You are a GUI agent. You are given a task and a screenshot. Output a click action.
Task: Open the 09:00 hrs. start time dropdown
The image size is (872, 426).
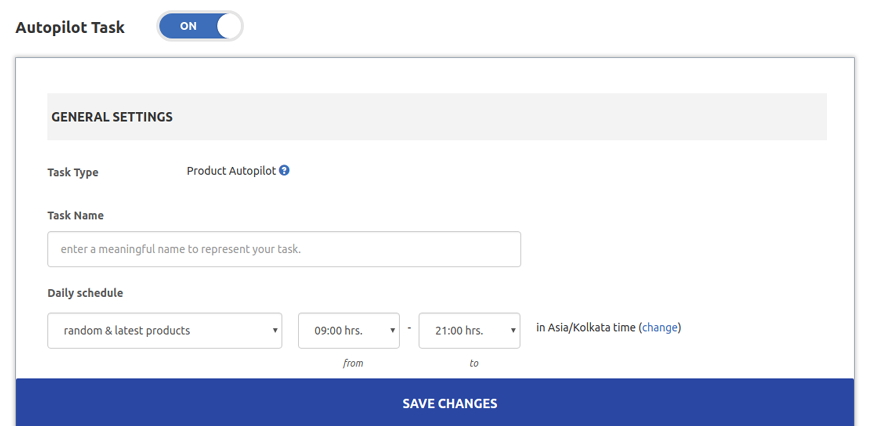pyautogui.click(x=349, y=330)
